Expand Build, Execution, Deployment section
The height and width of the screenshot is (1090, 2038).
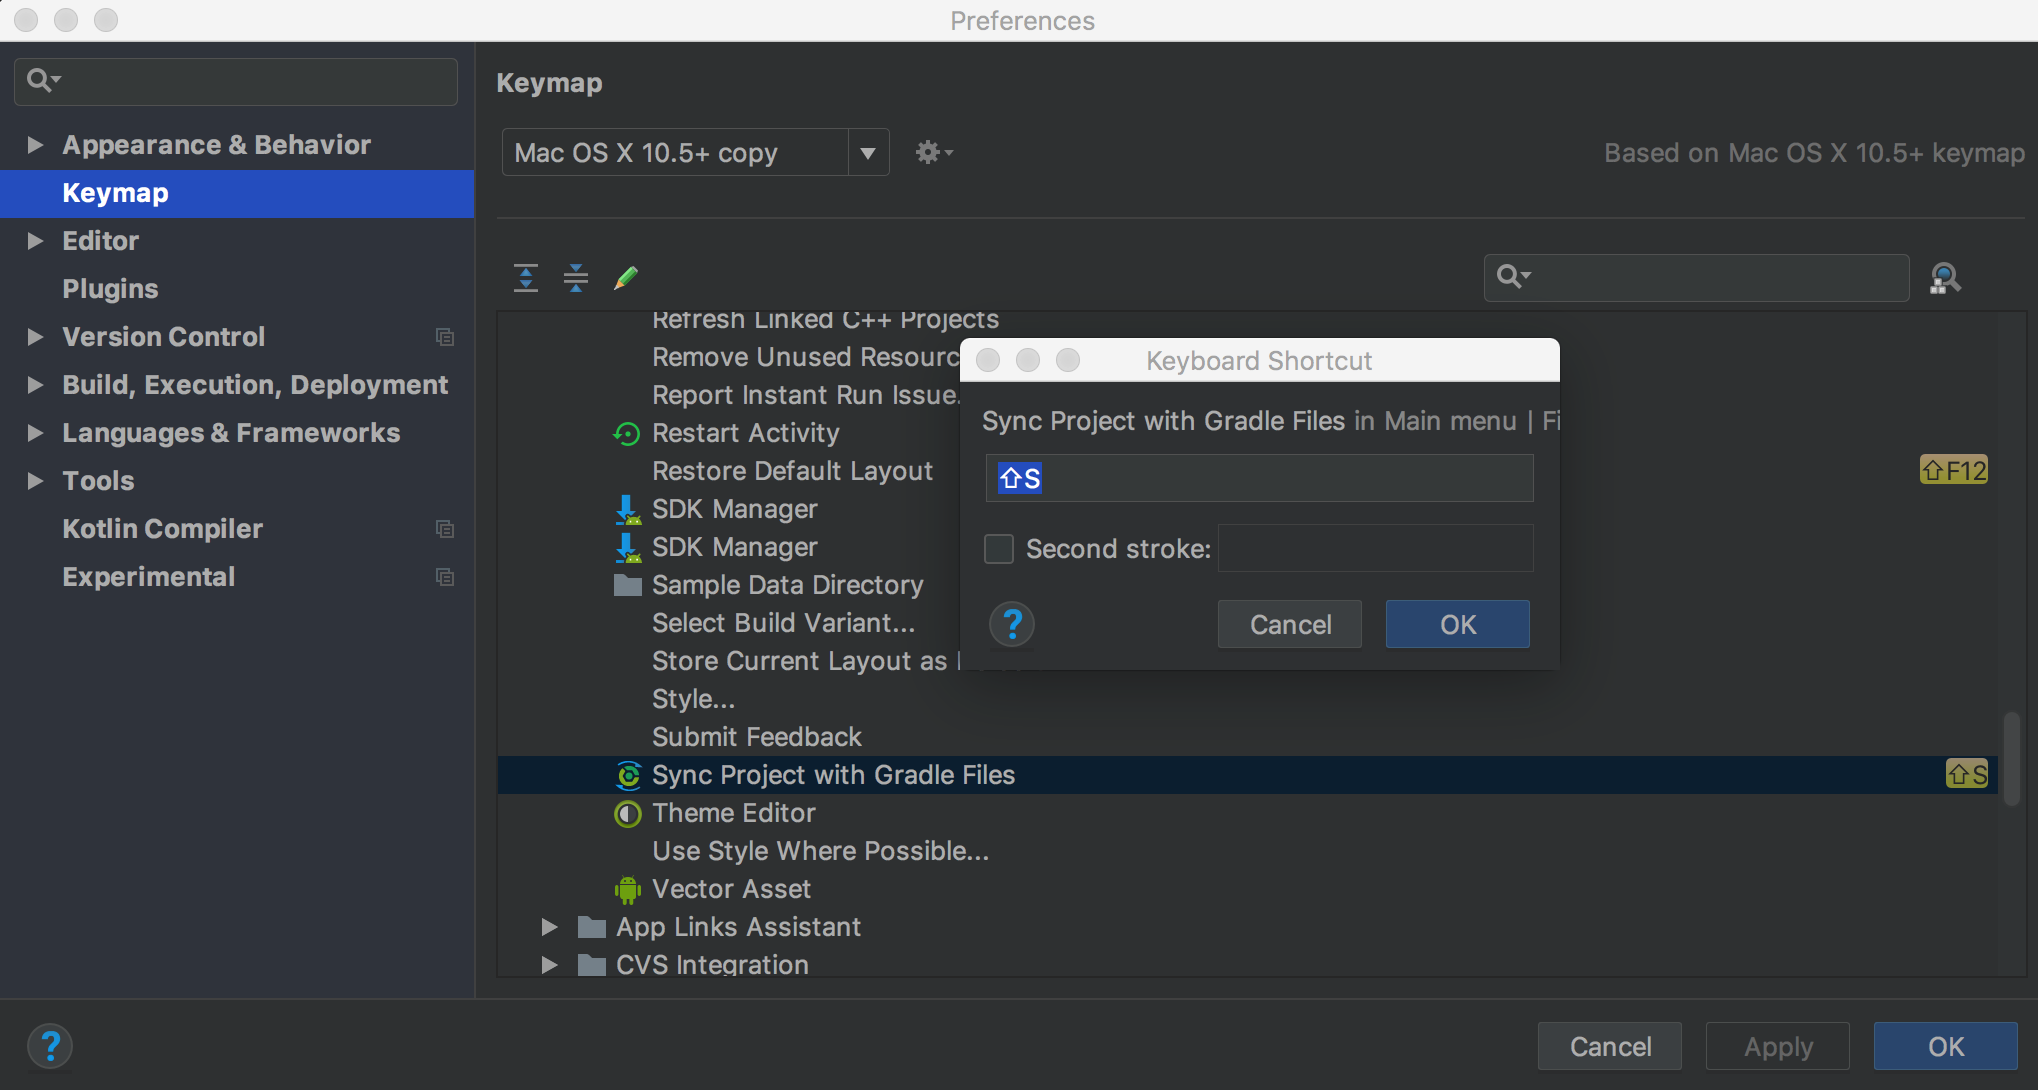click(35, 385)
